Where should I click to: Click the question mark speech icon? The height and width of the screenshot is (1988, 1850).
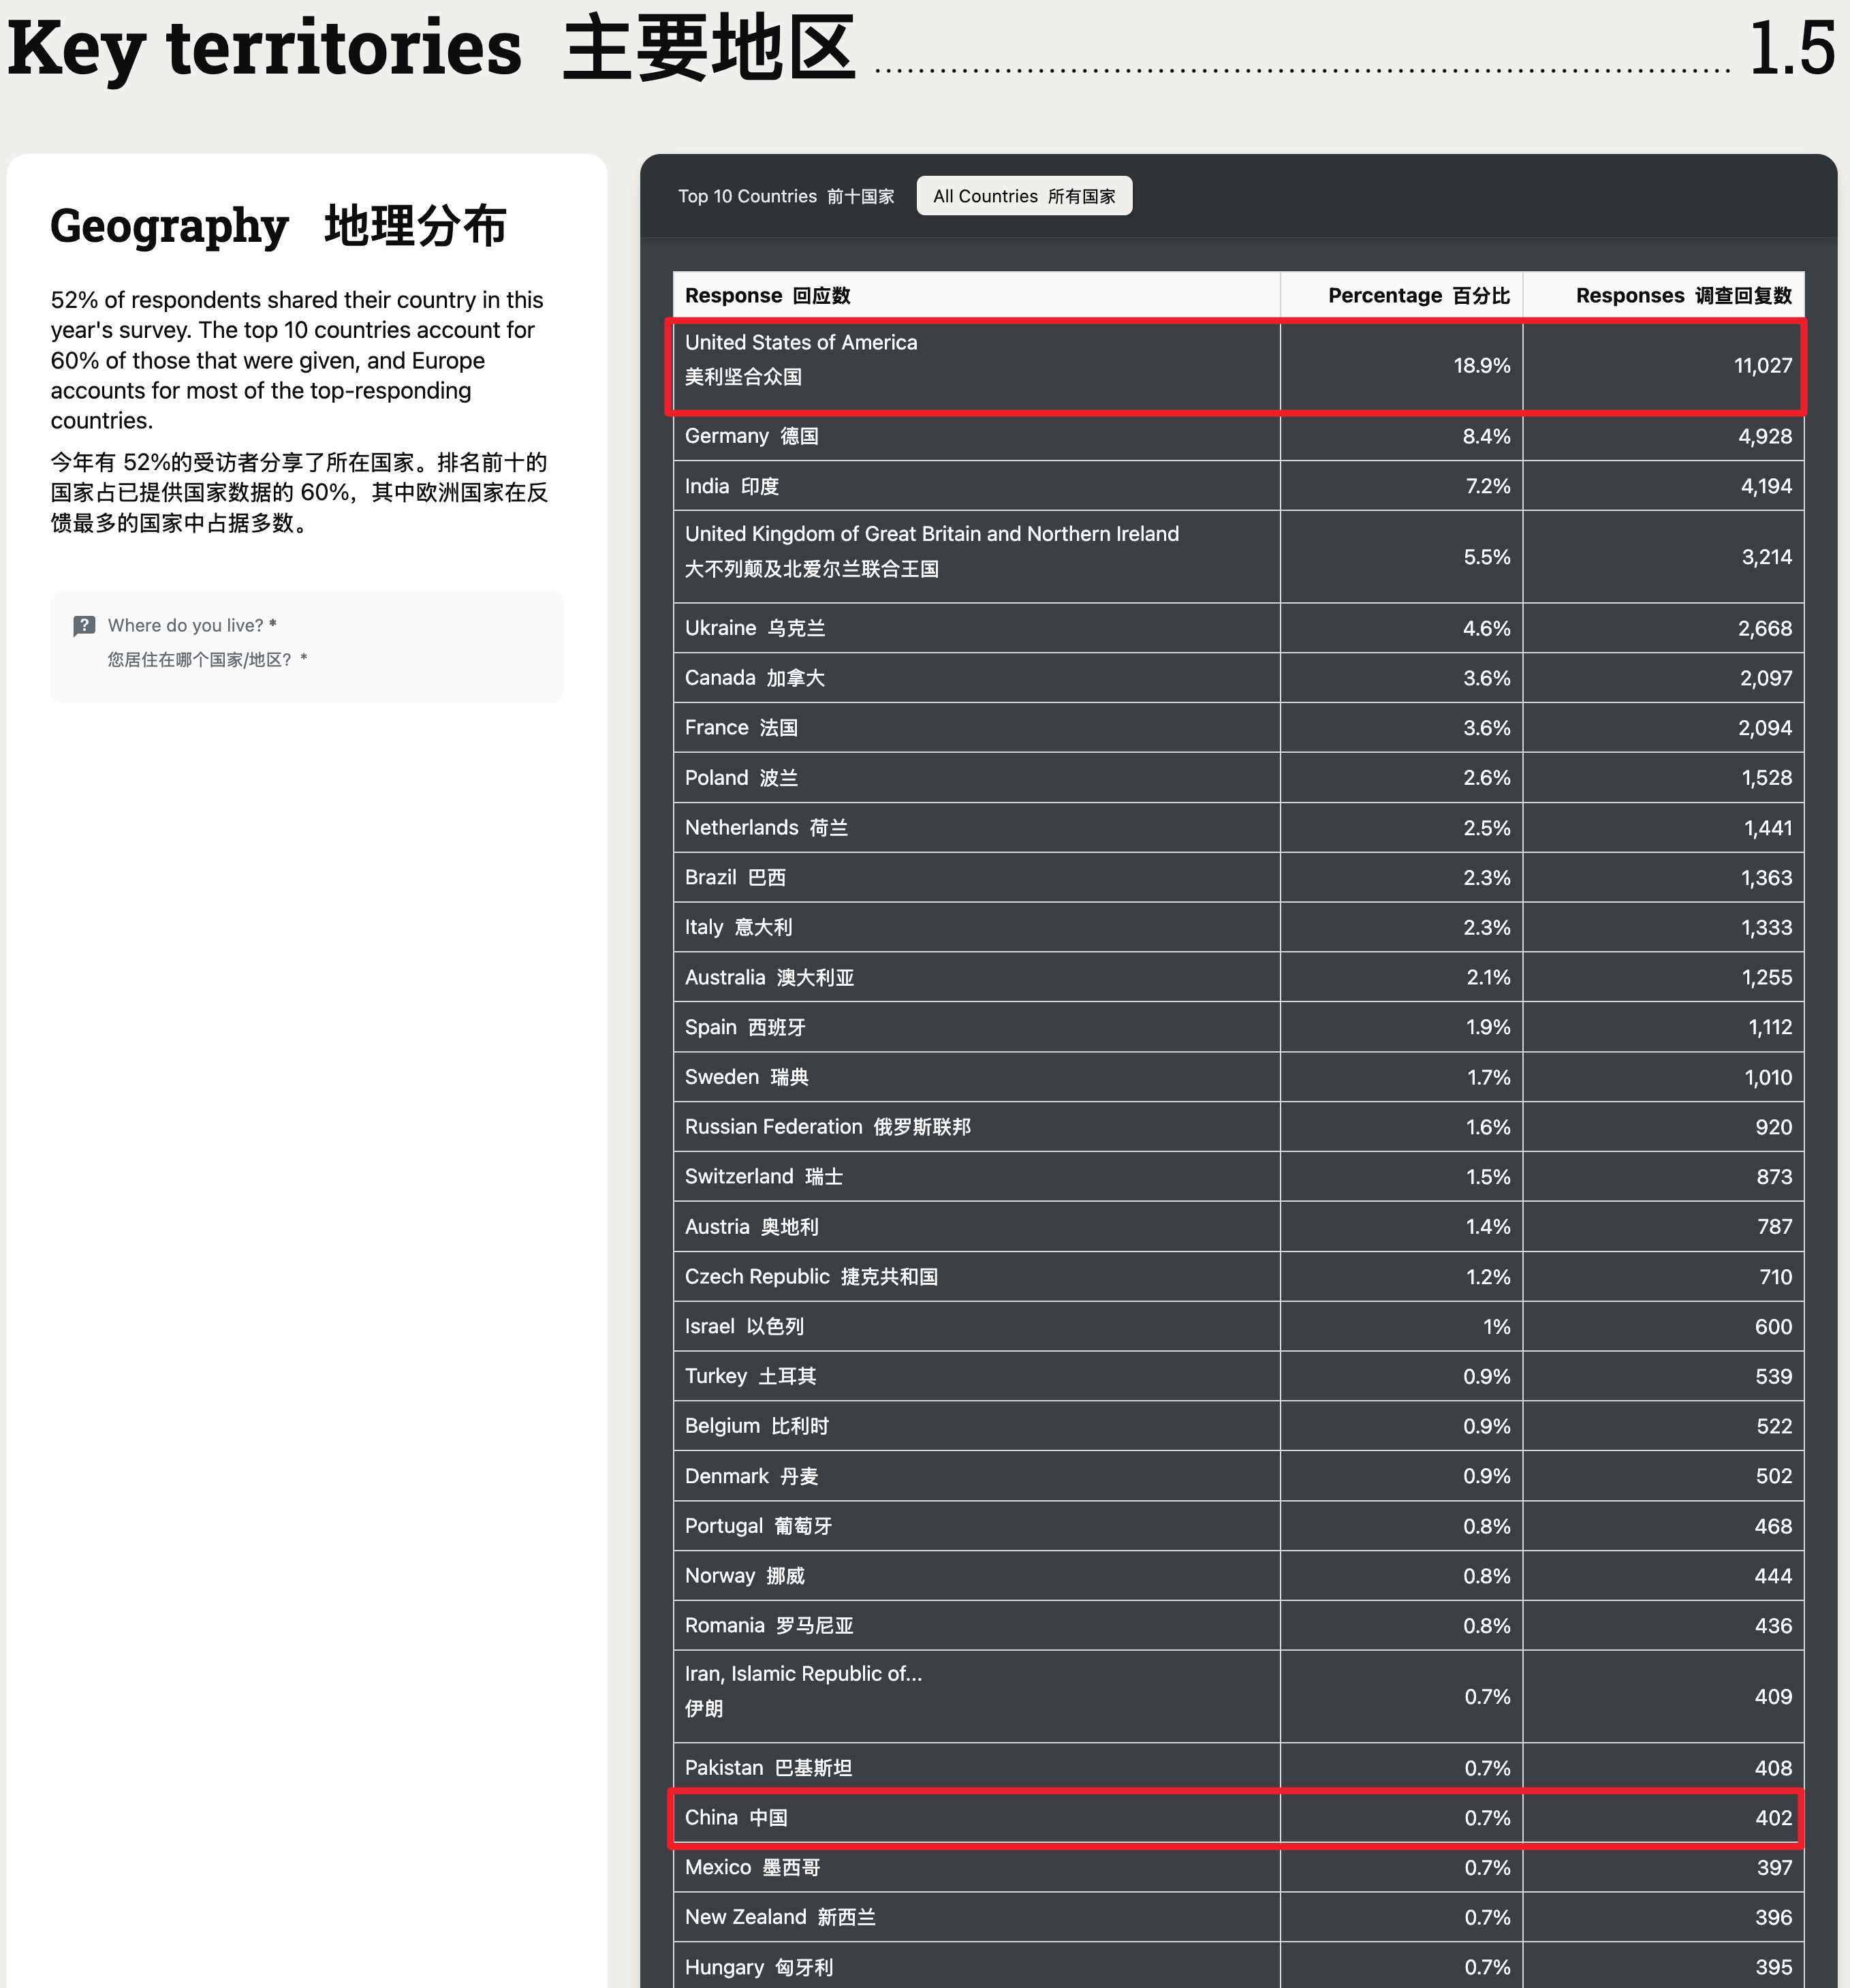point(84,626)
